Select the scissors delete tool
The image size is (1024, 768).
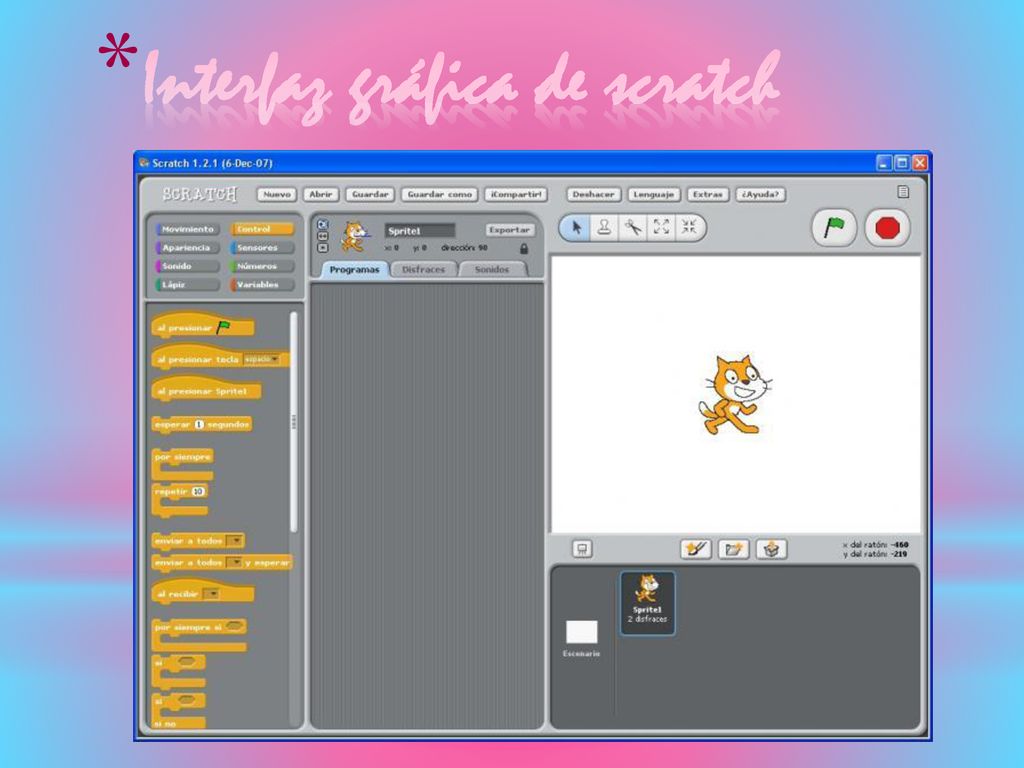click(x=633, y=227)
